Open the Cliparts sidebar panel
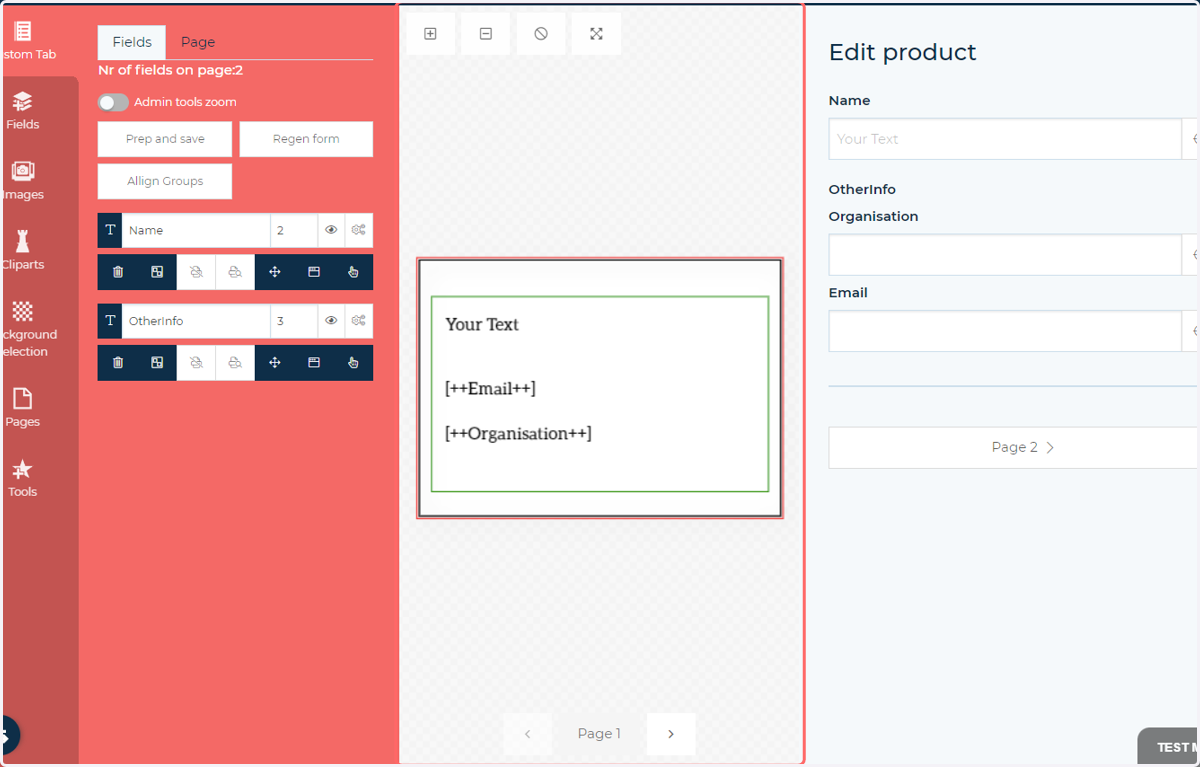The height and width of the screenshot is (767, 1200). (23, 250)
